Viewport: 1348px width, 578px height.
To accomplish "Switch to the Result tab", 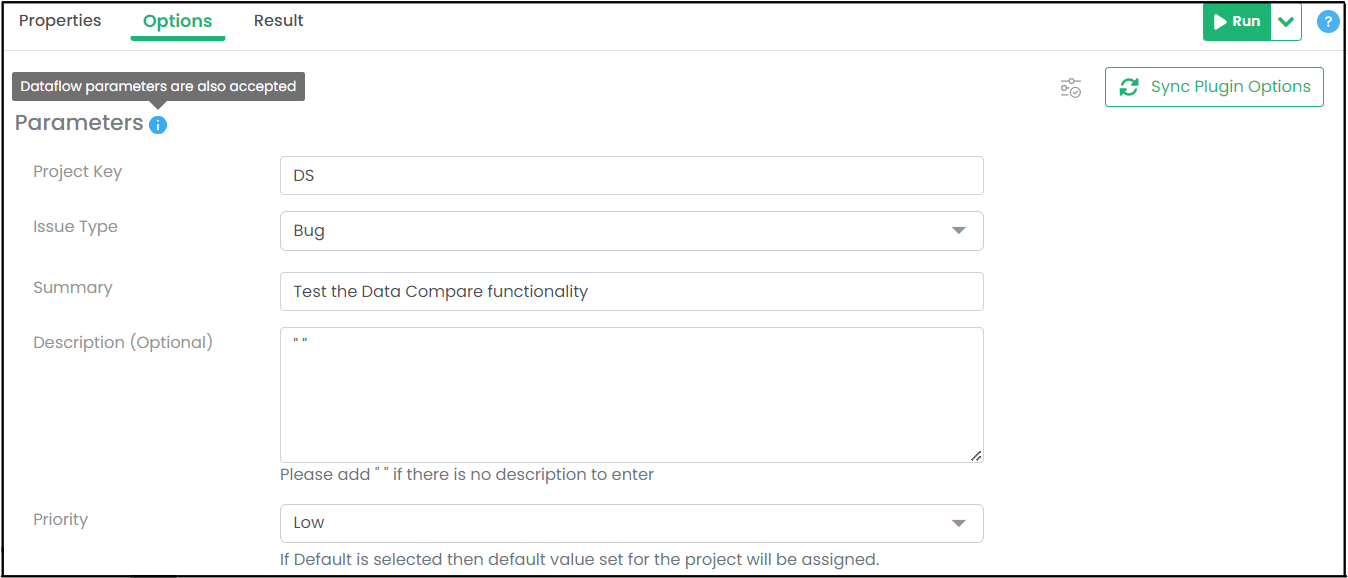I will (x=278, y=21).
